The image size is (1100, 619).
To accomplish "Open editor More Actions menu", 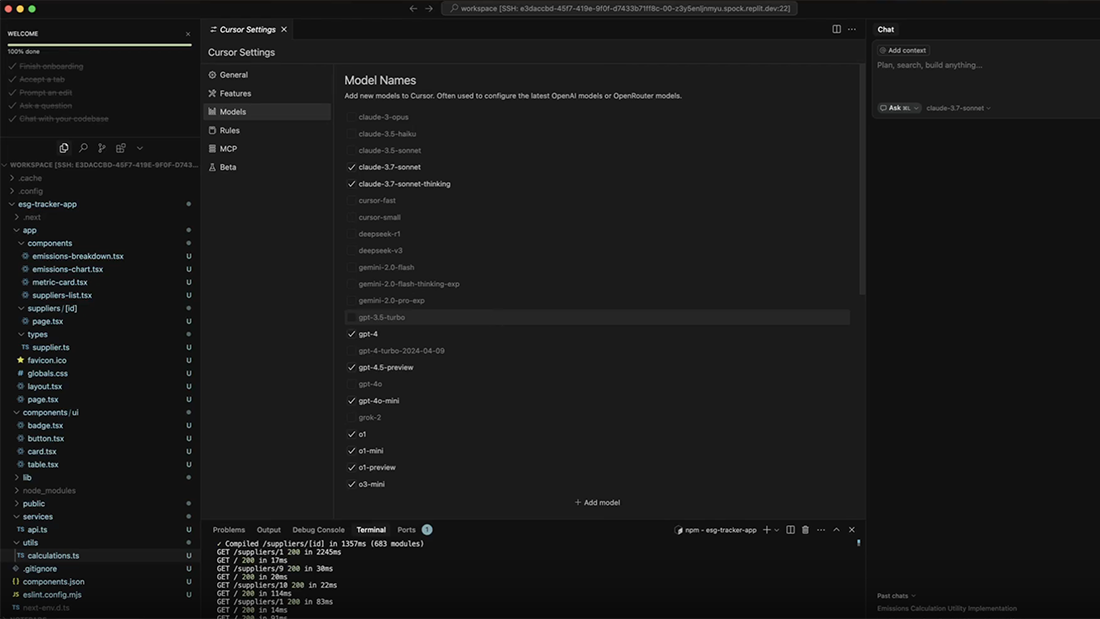I will tap(852, 29).
